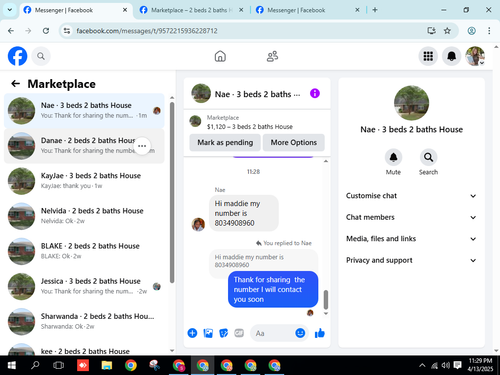Screen dimensions: 500x375
Task: Click the three-dot options on Danae chat
Action: (142, 146)
